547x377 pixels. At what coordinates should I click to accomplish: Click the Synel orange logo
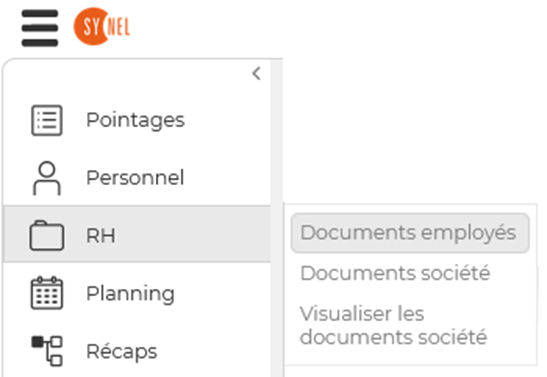pyautogui.click(x=102, y=27)
